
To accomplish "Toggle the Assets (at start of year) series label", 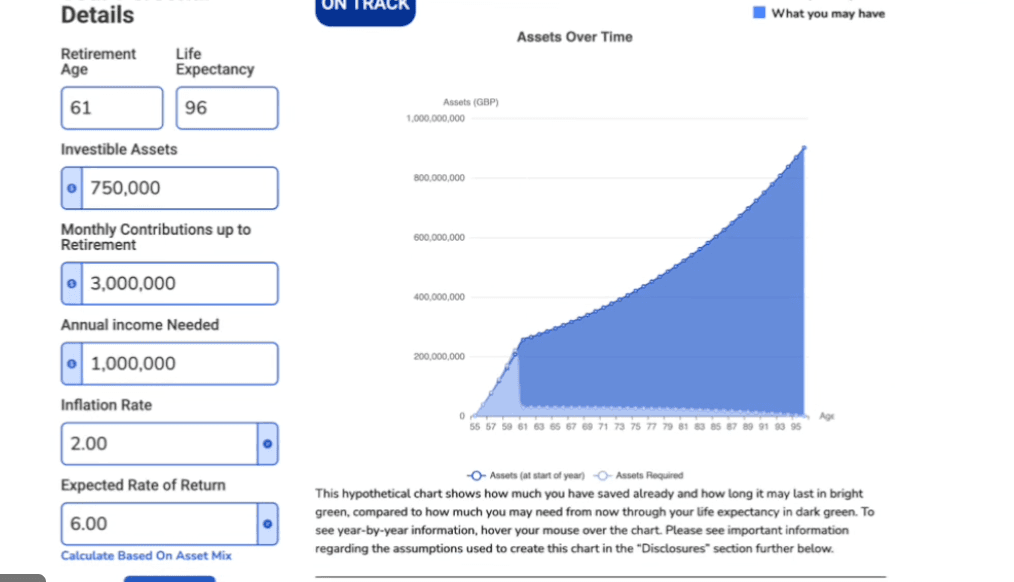I will pyautogui.click(x=535, y=476).
